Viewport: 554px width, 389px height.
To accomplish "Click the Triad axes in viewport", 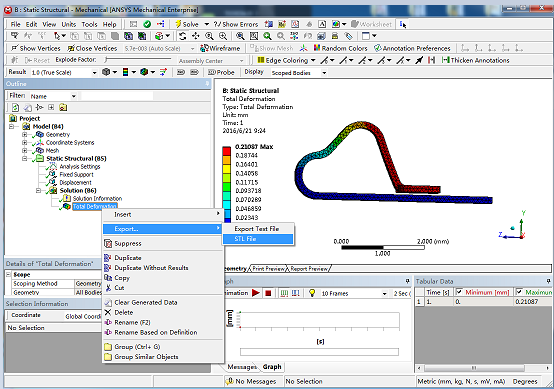I will pos(513,226).
